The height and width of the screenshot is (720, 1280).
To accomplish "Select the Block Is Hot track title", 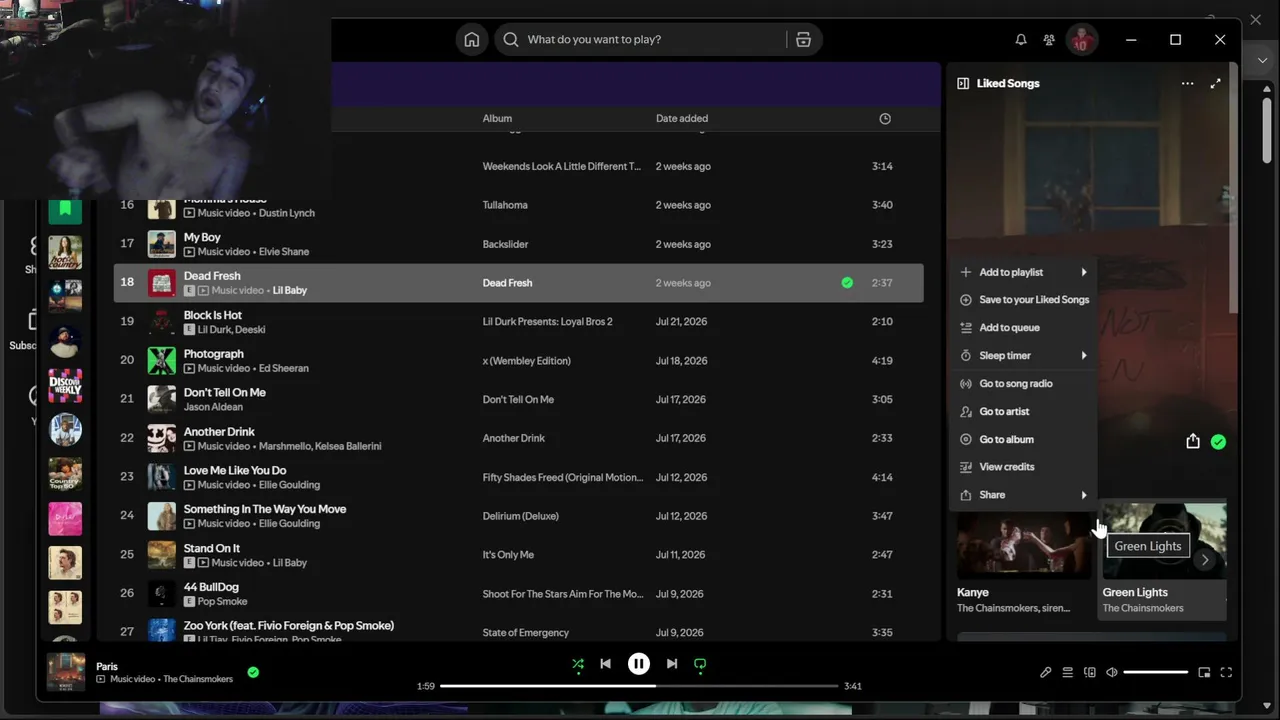I will point(213,315).
